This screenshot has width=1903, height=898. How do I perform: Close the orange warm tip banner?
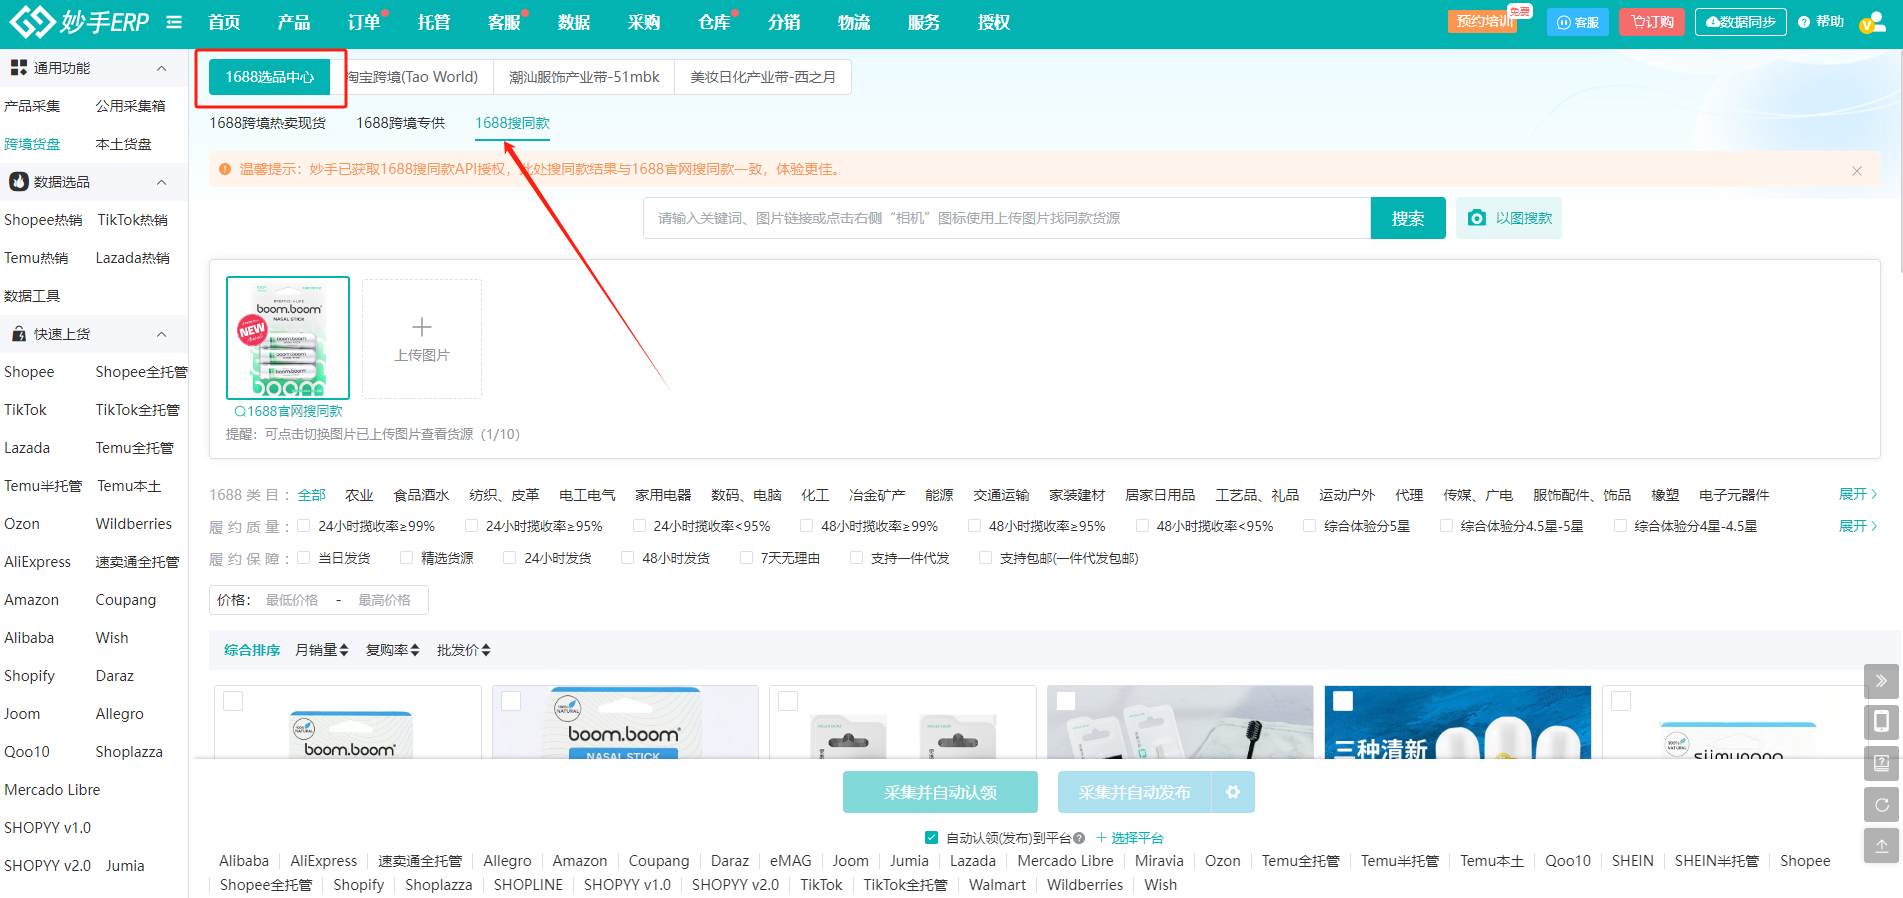click(x=1857, y=171)
